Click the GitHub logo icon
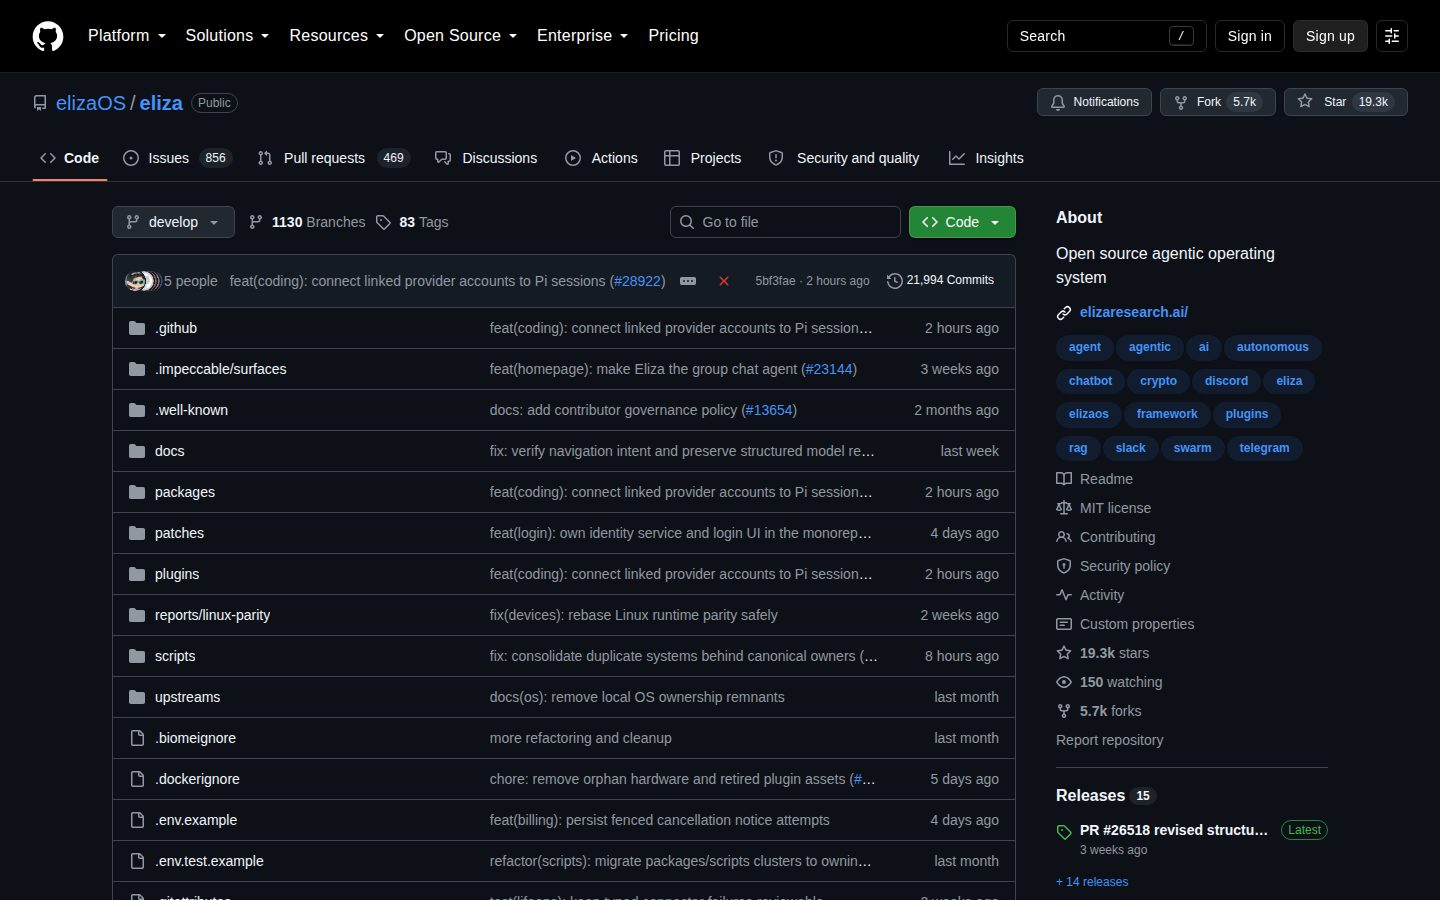The height and width of the screenshot is (900, 1440). [48, 36]
